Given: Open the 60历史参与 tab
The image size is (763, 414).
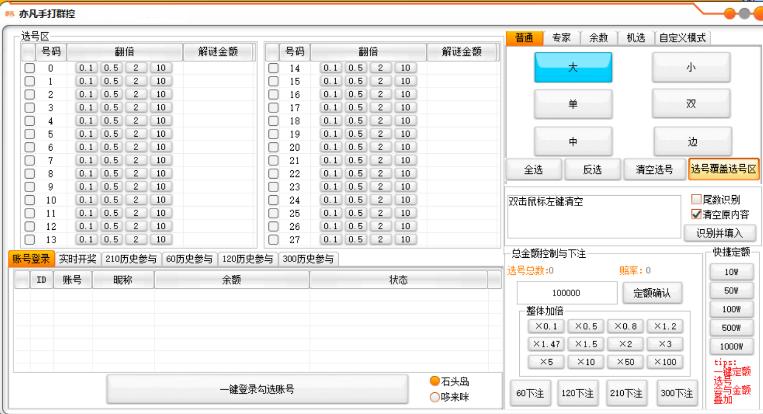Looking at the screenshot, I should [189, 259].
